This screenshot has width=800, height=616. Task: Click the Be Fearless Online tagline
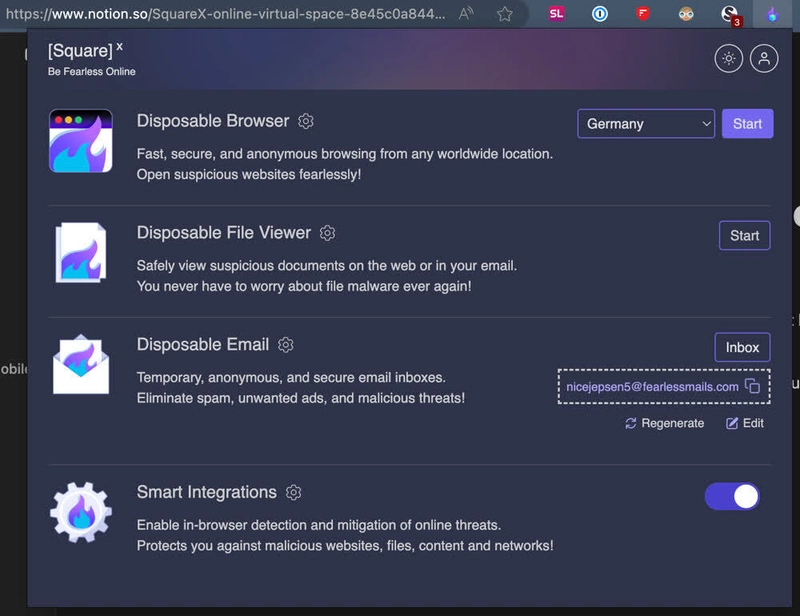click(92, 71)
